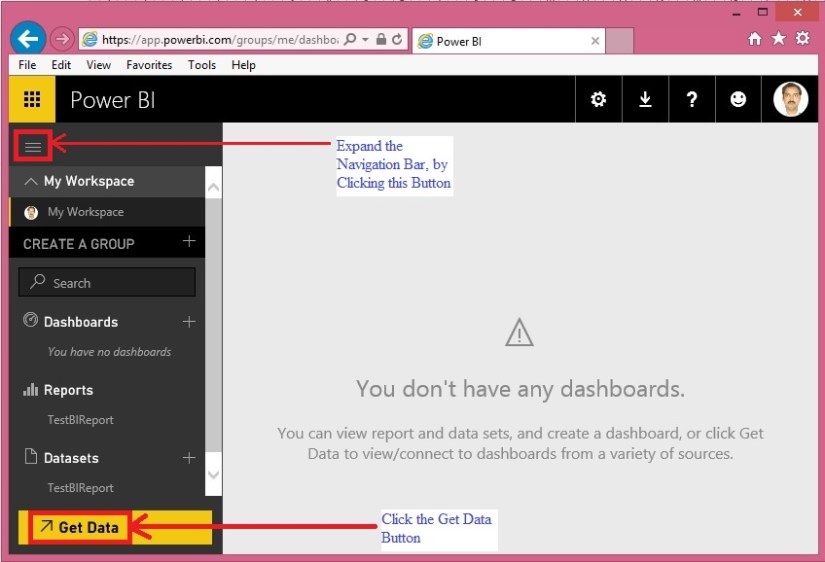
Task: Click the Dashboards heading
Action: (x=81, y=322)
